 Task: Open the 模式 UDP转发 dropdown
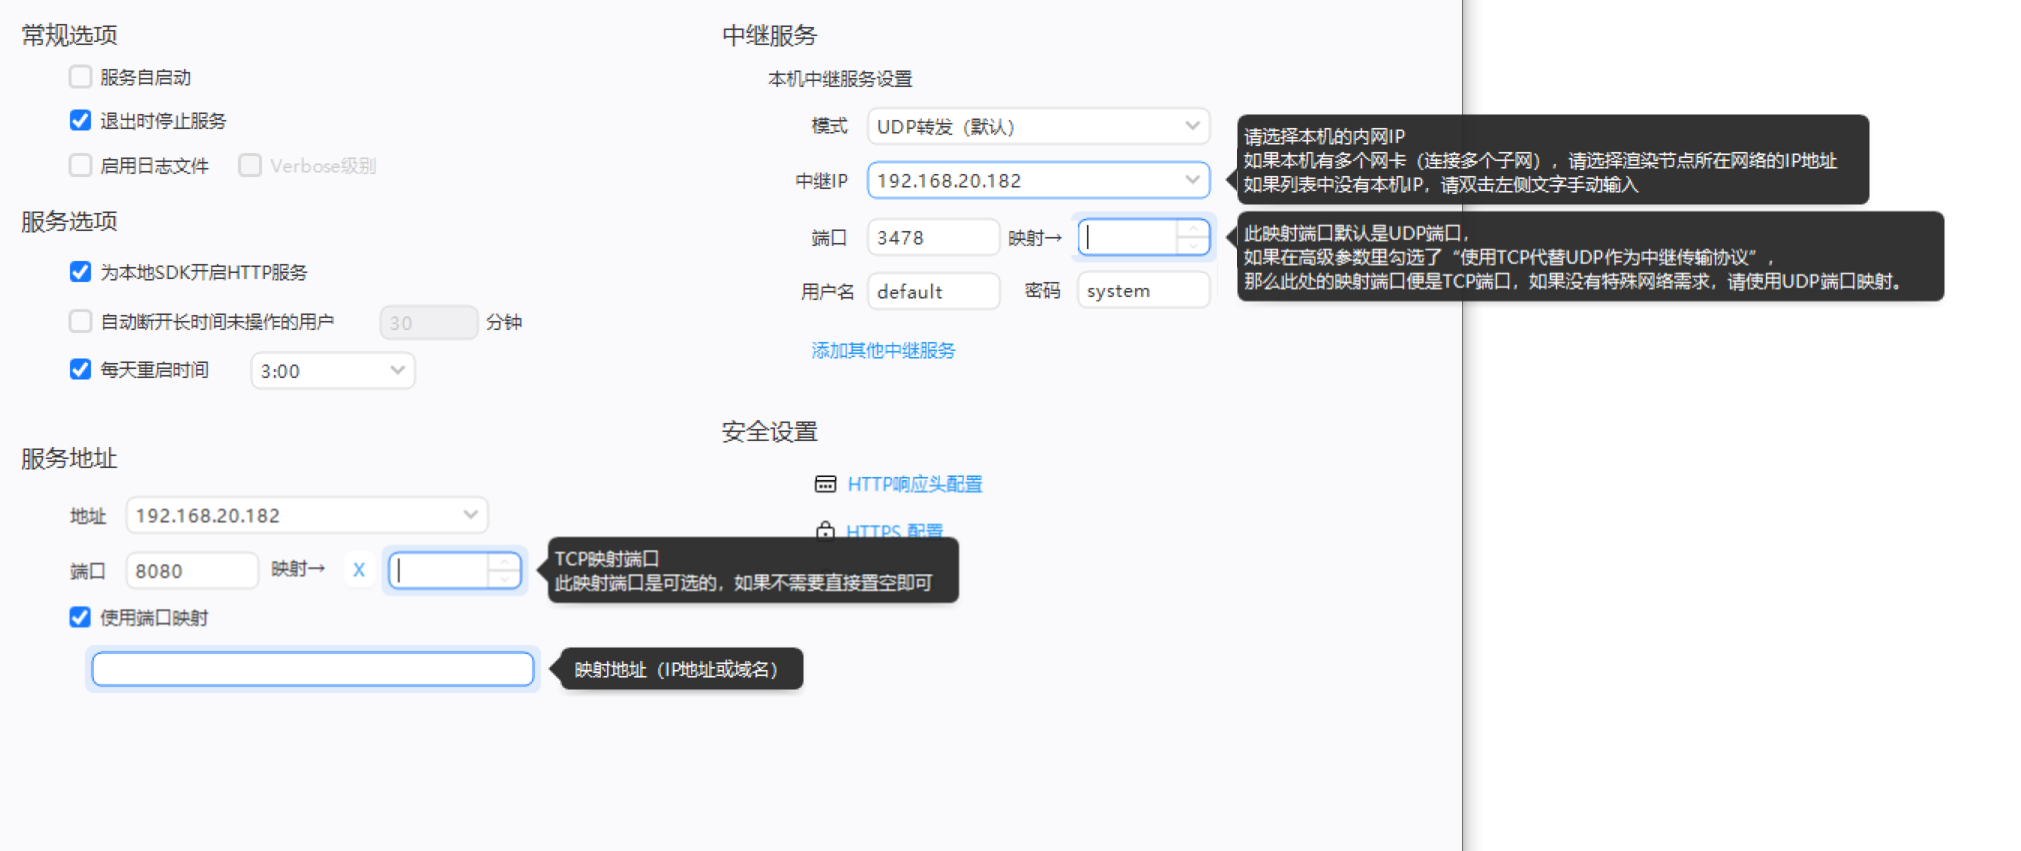pos(1037,126)
